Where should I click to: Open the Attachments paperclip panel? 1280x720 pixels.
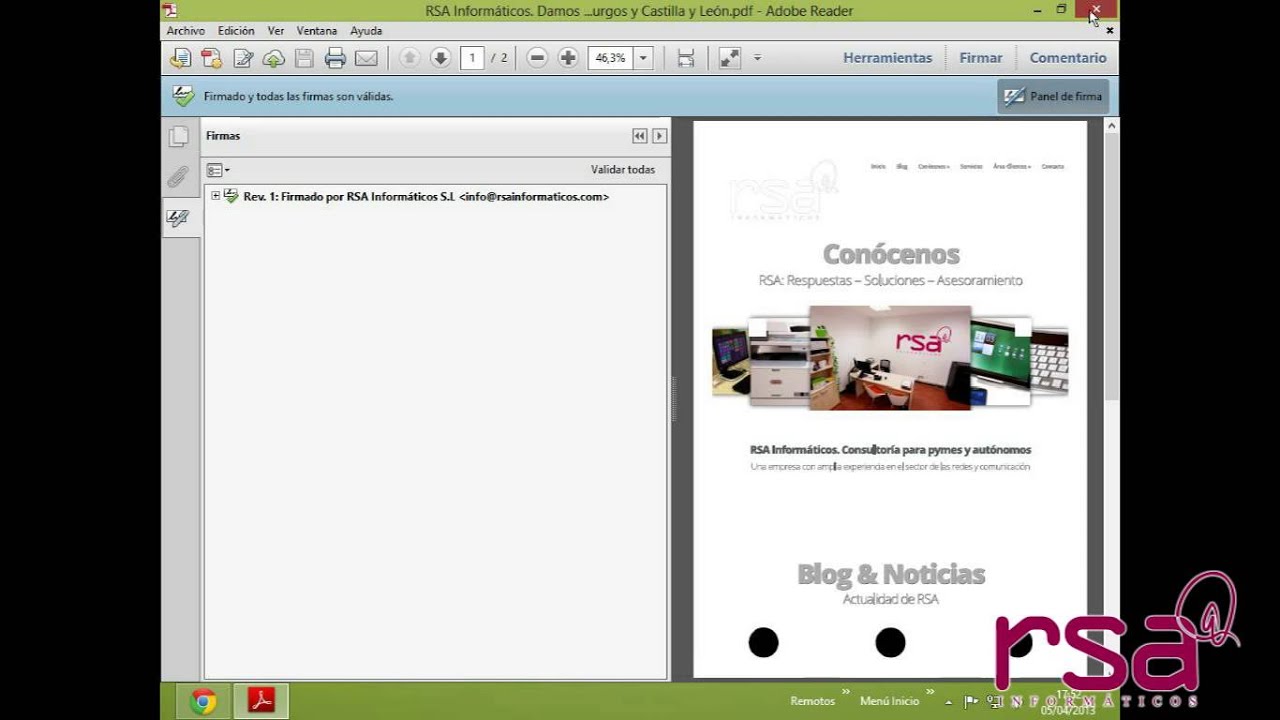point(178,177)
